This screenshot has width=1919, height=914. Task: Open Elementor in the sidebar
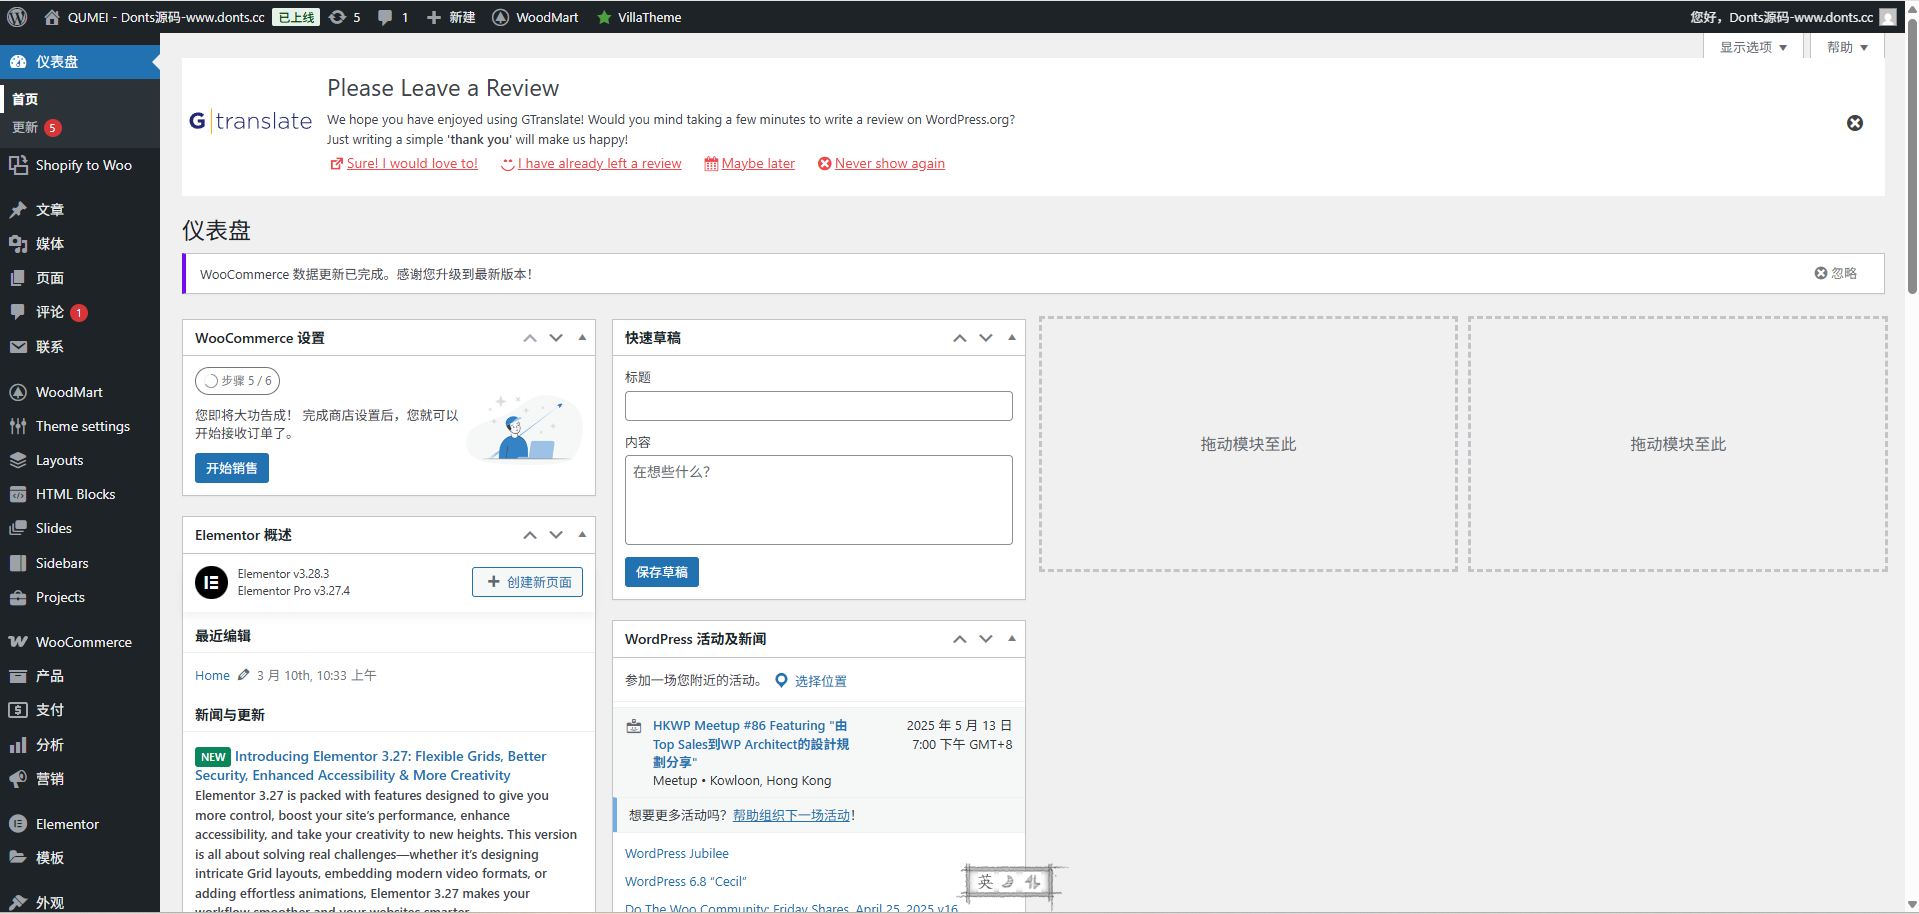click(x=80, y=824)
